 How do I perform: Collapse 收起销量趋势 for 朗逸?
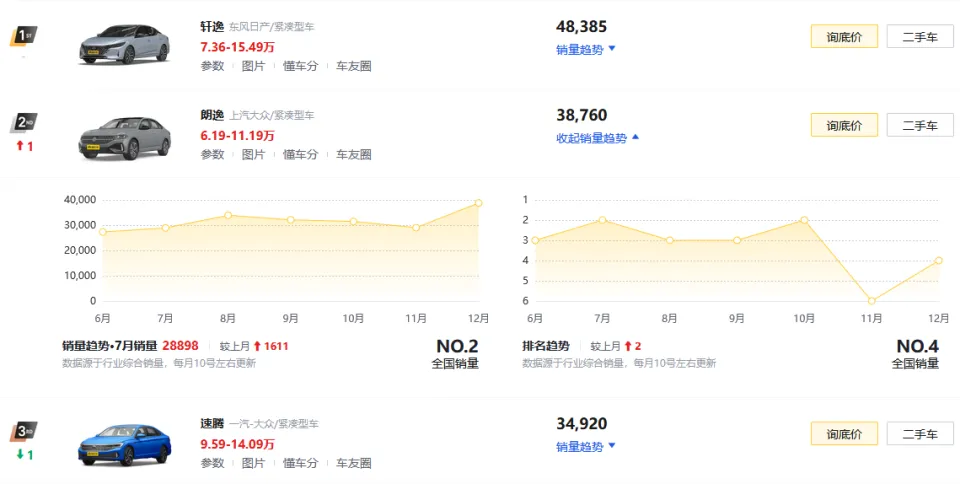598,138
